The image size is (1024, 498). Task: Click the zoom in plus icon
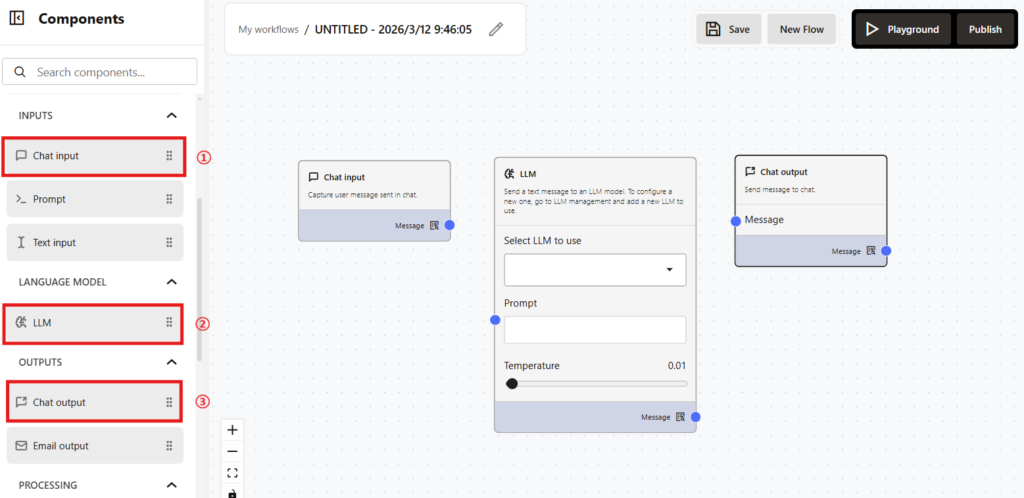(232, 430)
